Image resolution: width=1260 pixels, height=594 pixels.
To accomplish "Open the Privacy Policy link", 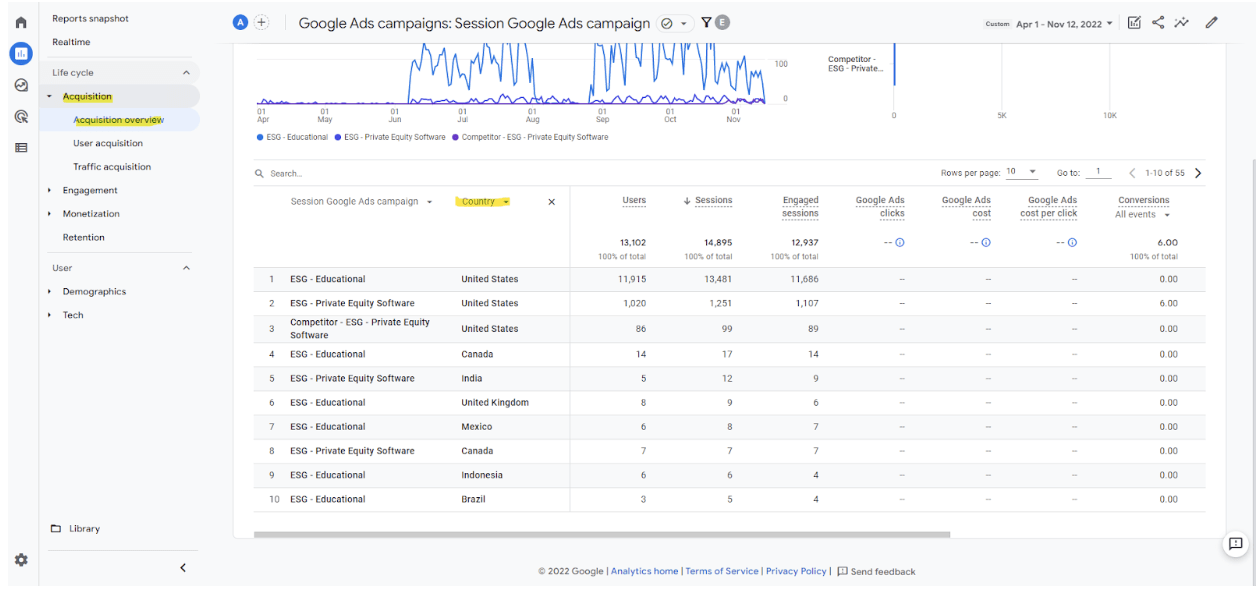I will (796, 571).
